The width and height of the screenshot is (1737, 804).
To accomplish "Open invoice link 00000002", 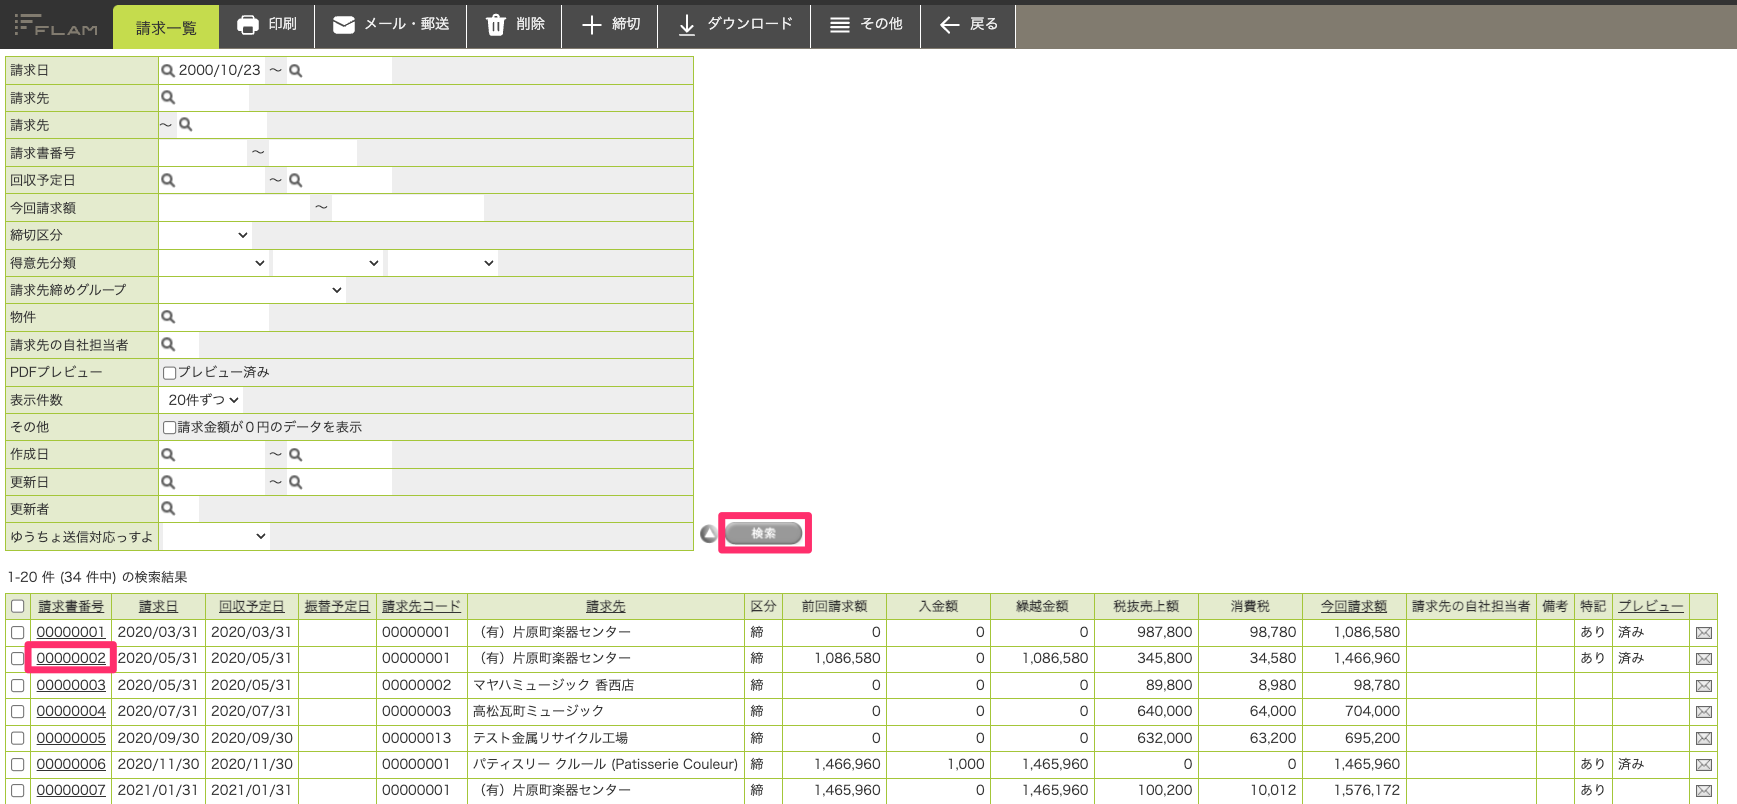I will point(71,658).
